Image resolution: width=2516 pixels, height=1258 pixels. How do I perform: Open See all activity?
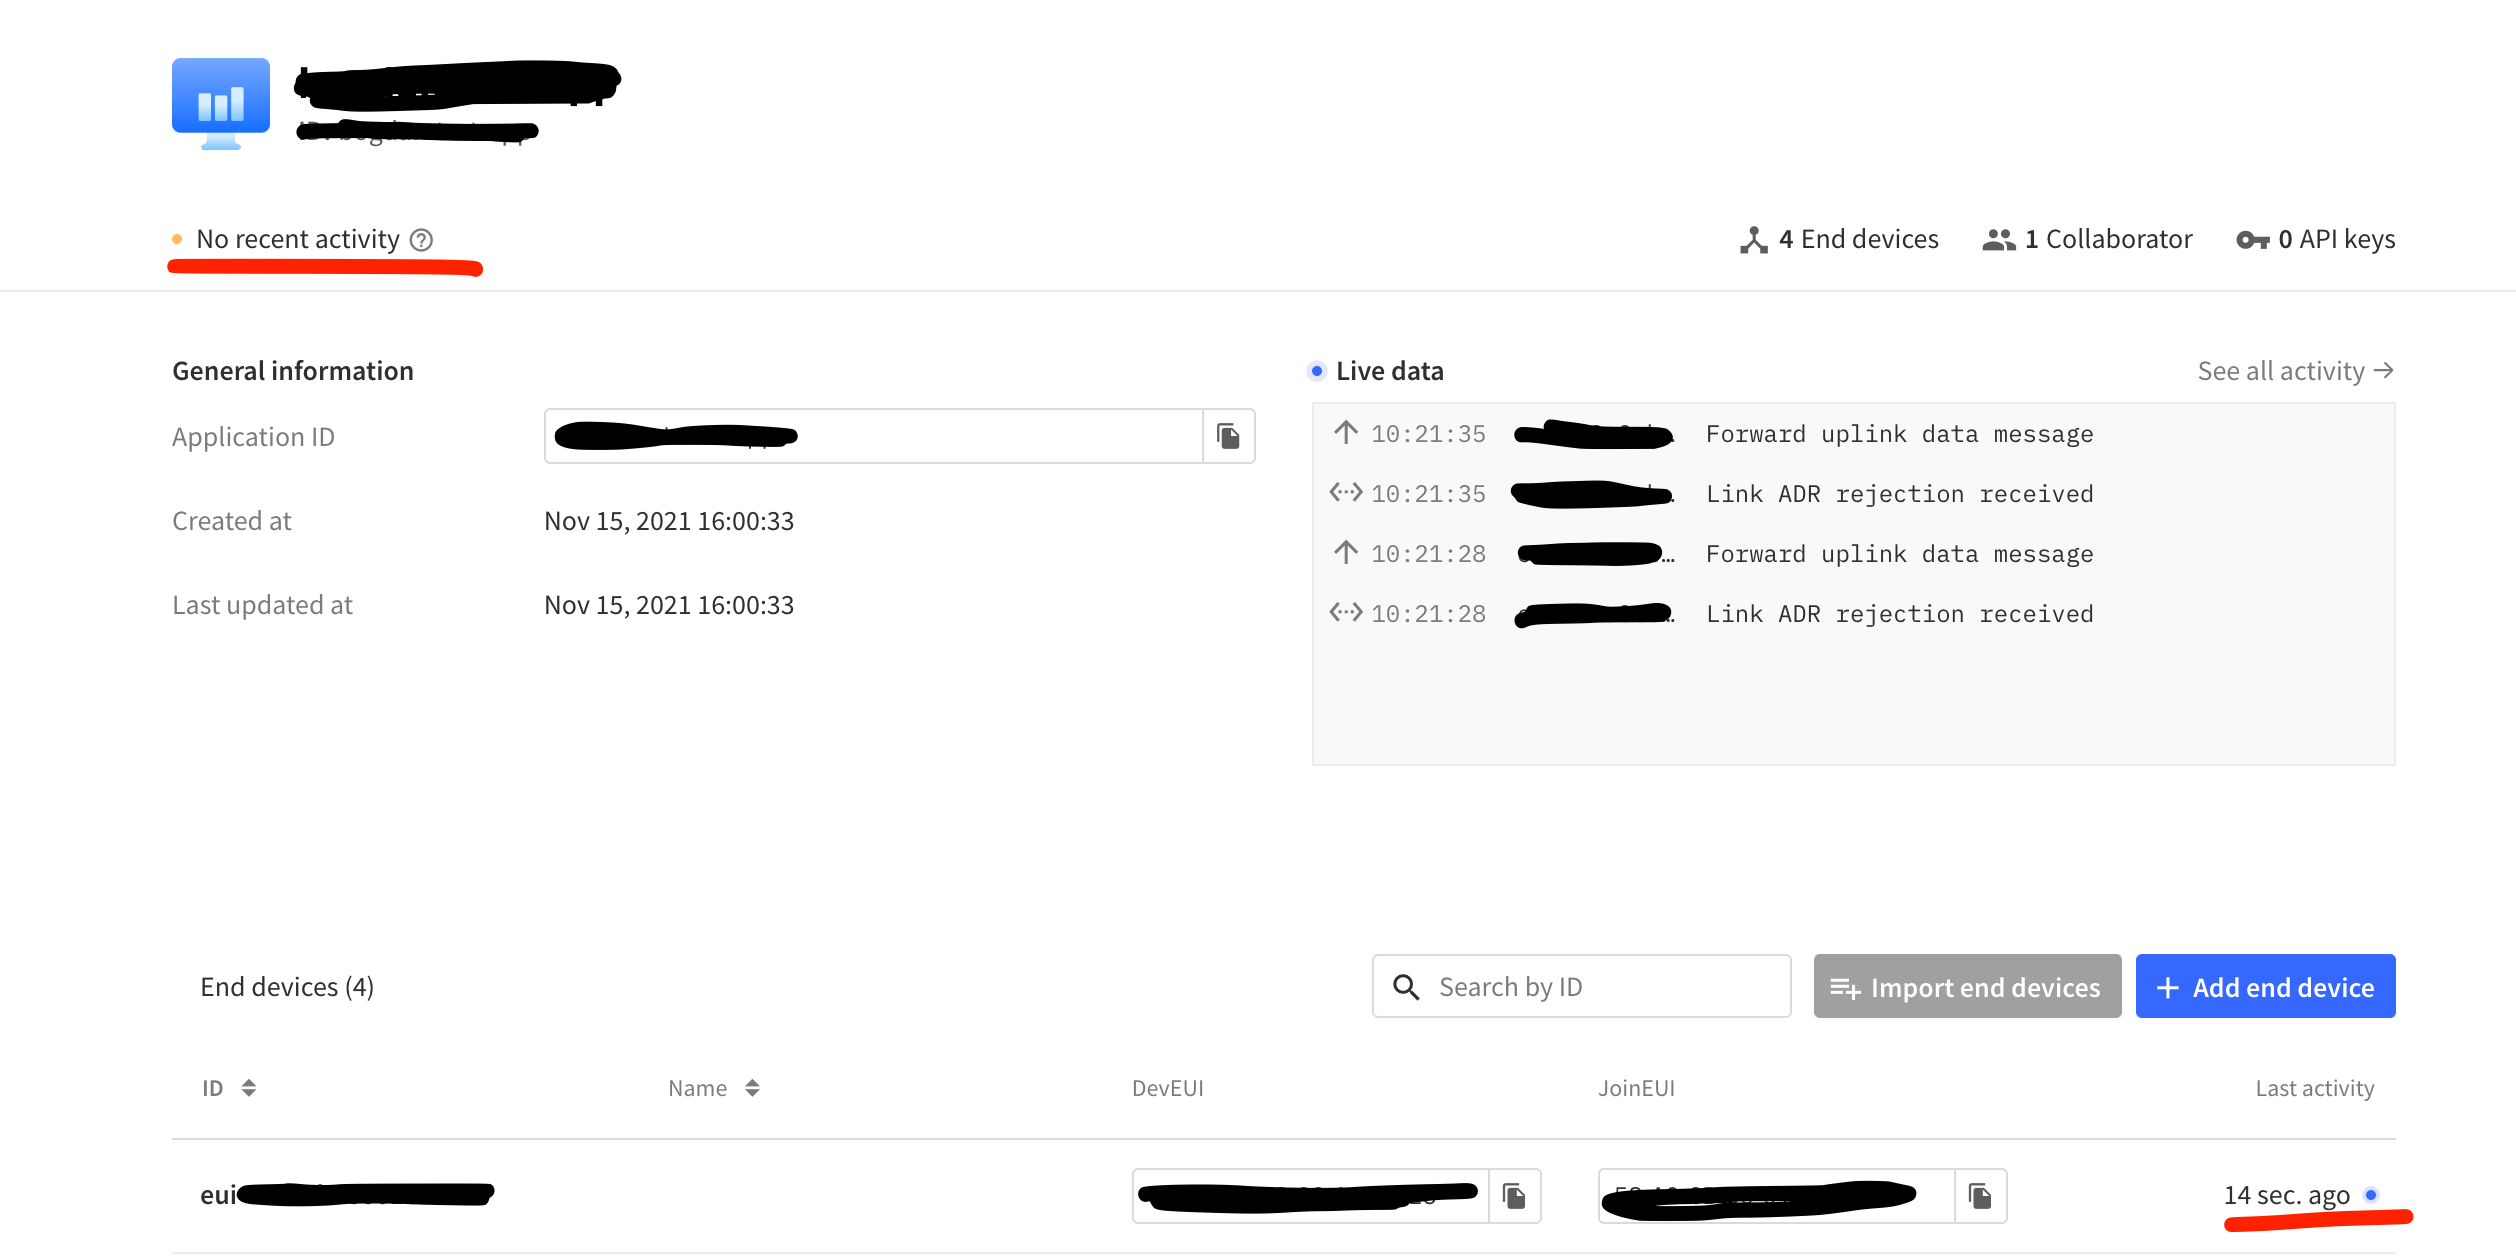[2296, 370]
